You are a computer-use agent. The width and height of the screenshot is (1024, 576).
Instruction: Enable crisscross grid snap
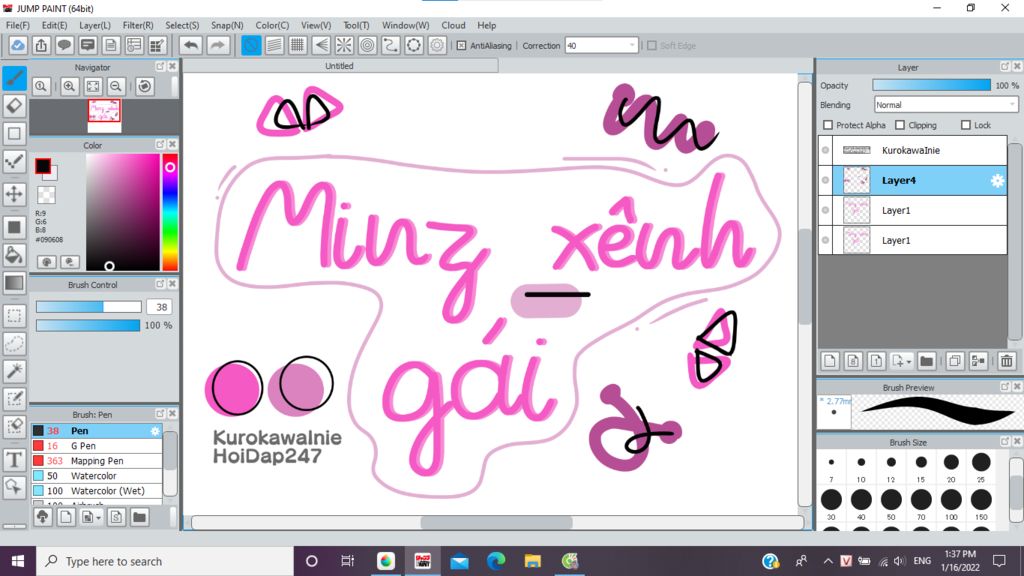point(298,46)
